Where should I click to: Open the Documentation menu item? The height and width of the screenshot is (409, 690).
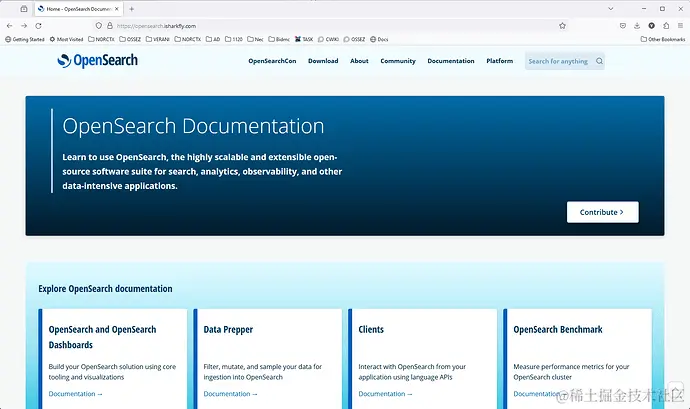(x=451, y=61)
